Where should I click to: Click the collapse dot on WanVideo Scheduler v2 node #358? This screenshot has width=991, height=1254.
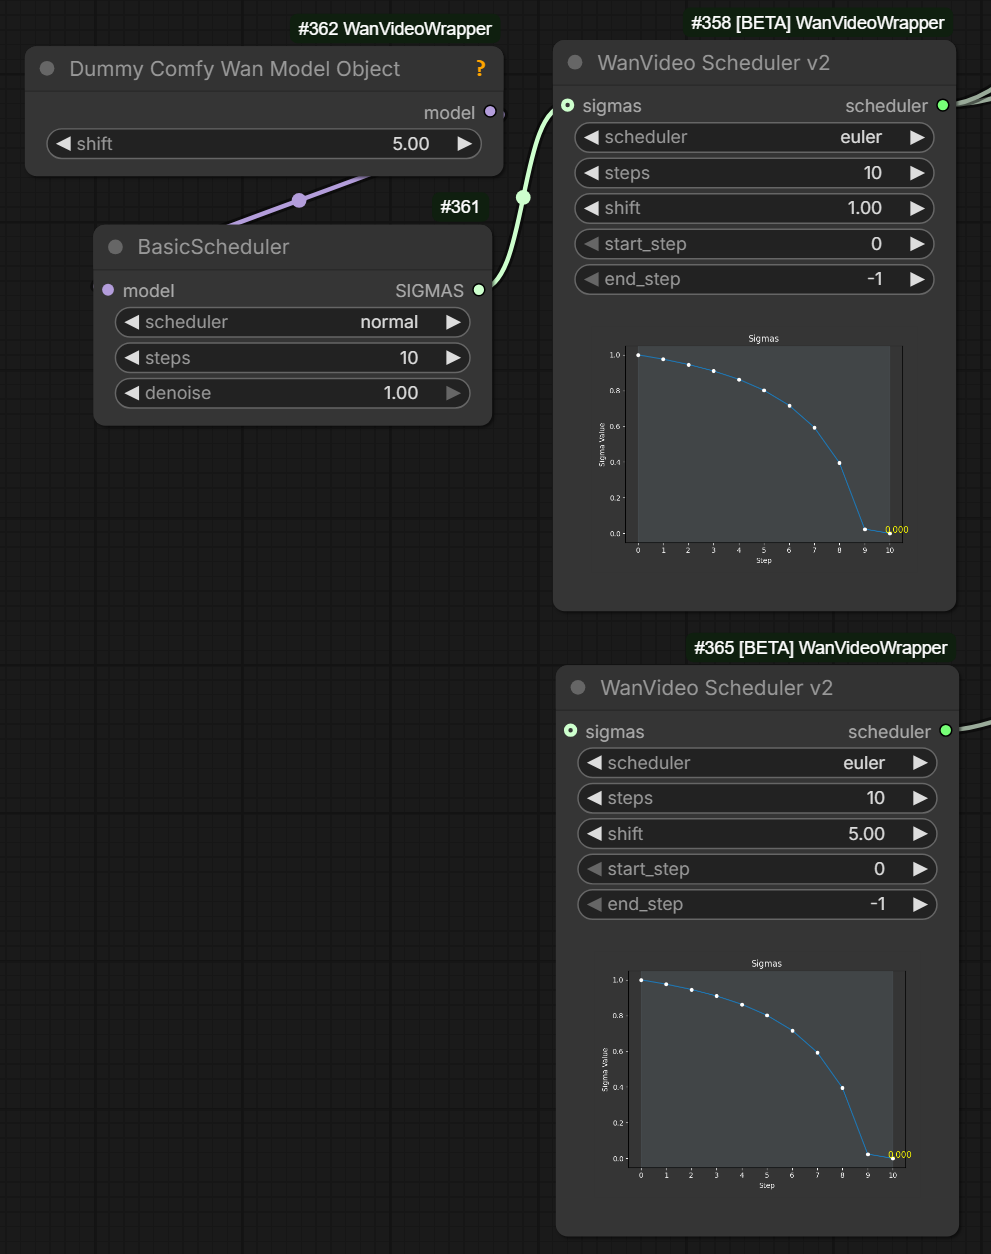pyautogui.click(x=575, y=62)
